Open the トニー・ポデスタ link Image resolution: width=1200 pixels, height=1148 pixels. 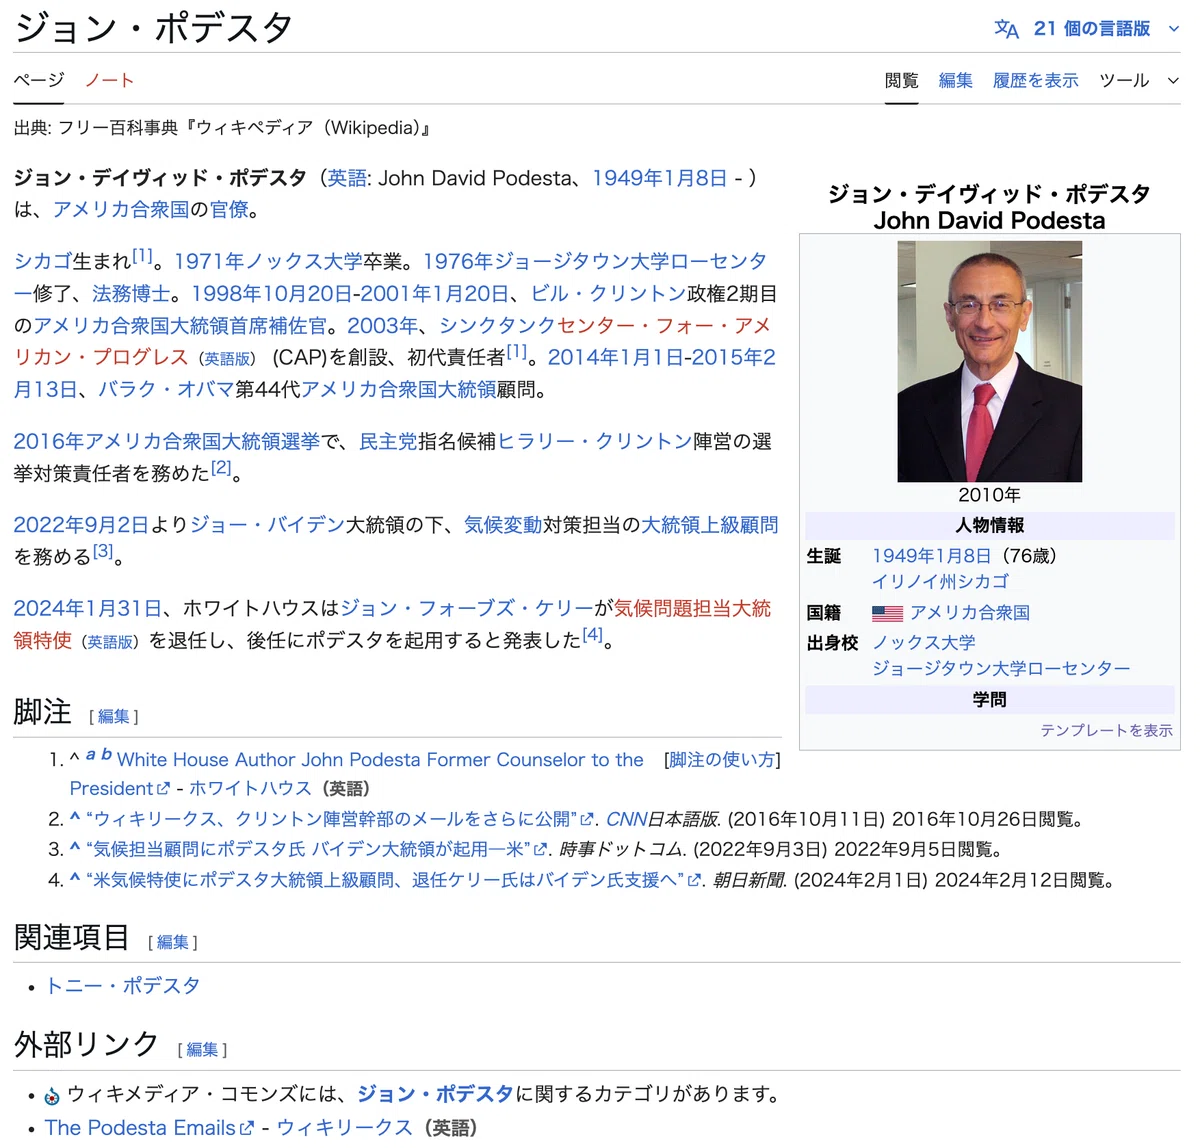coord(123,986)
